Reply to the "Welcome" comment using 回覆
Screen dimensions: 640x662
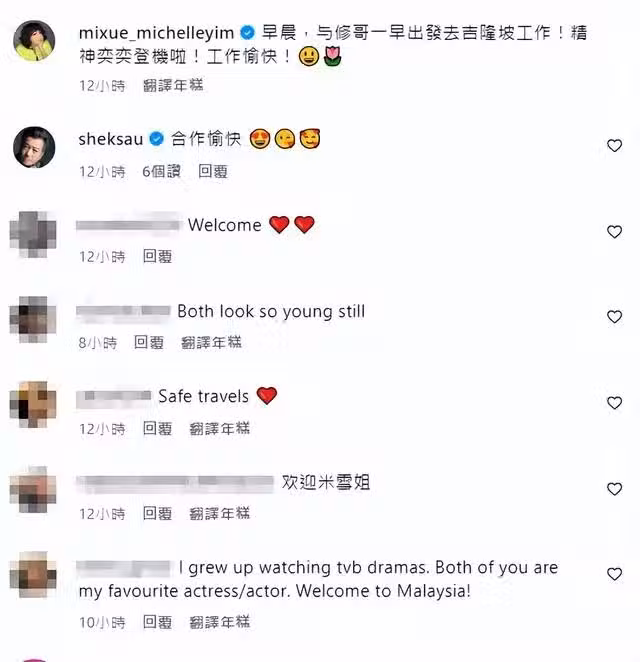157,256
